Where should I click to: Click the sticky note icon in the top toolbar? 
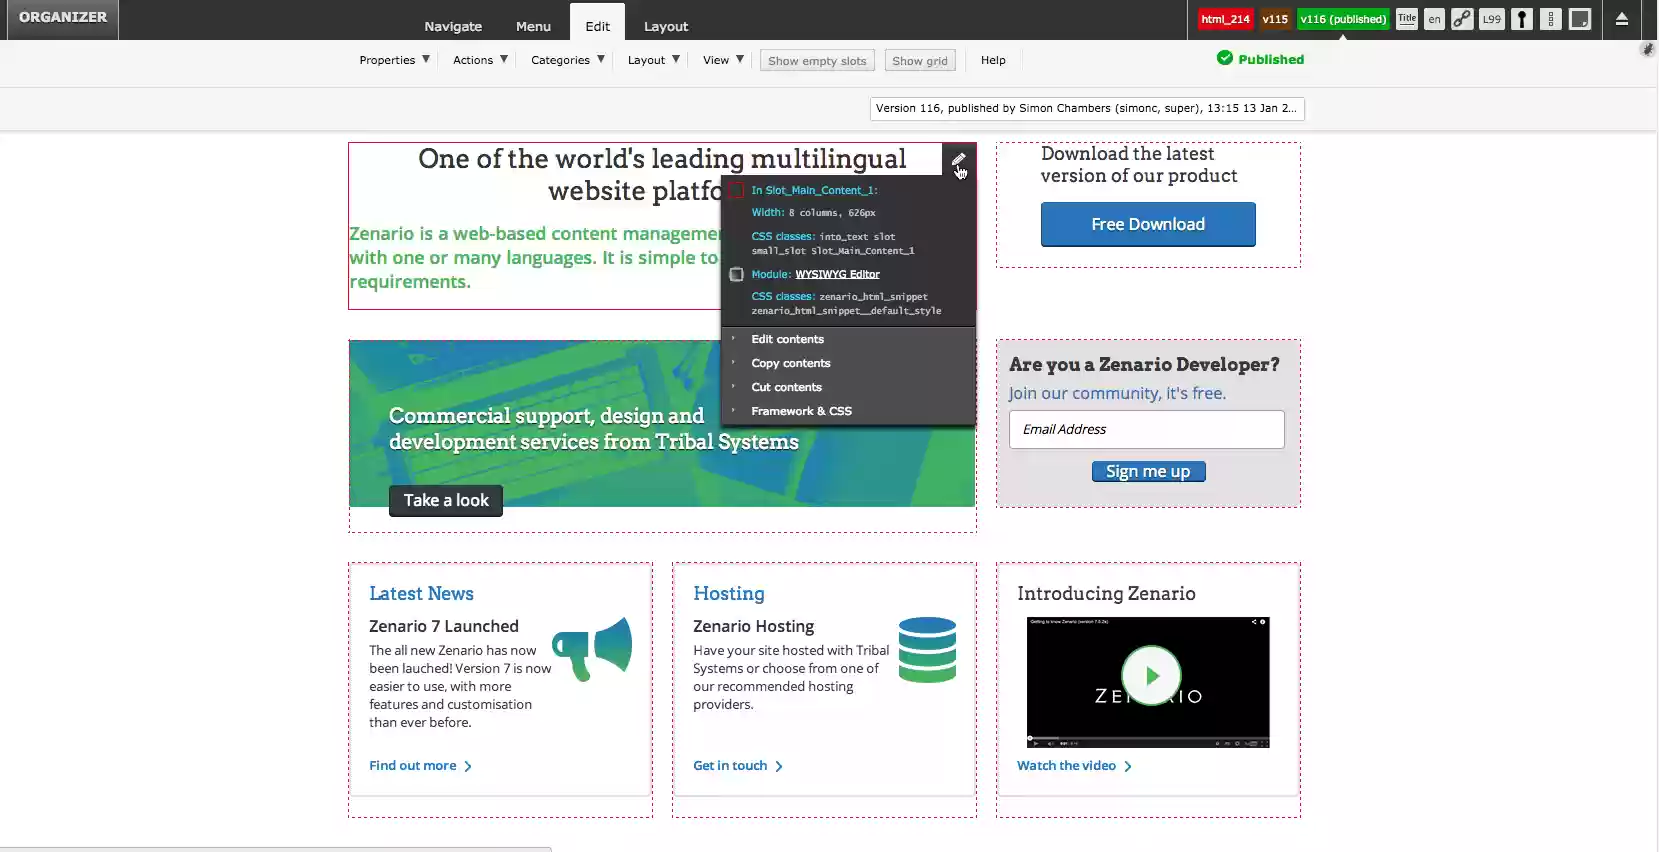[1580, 19]
